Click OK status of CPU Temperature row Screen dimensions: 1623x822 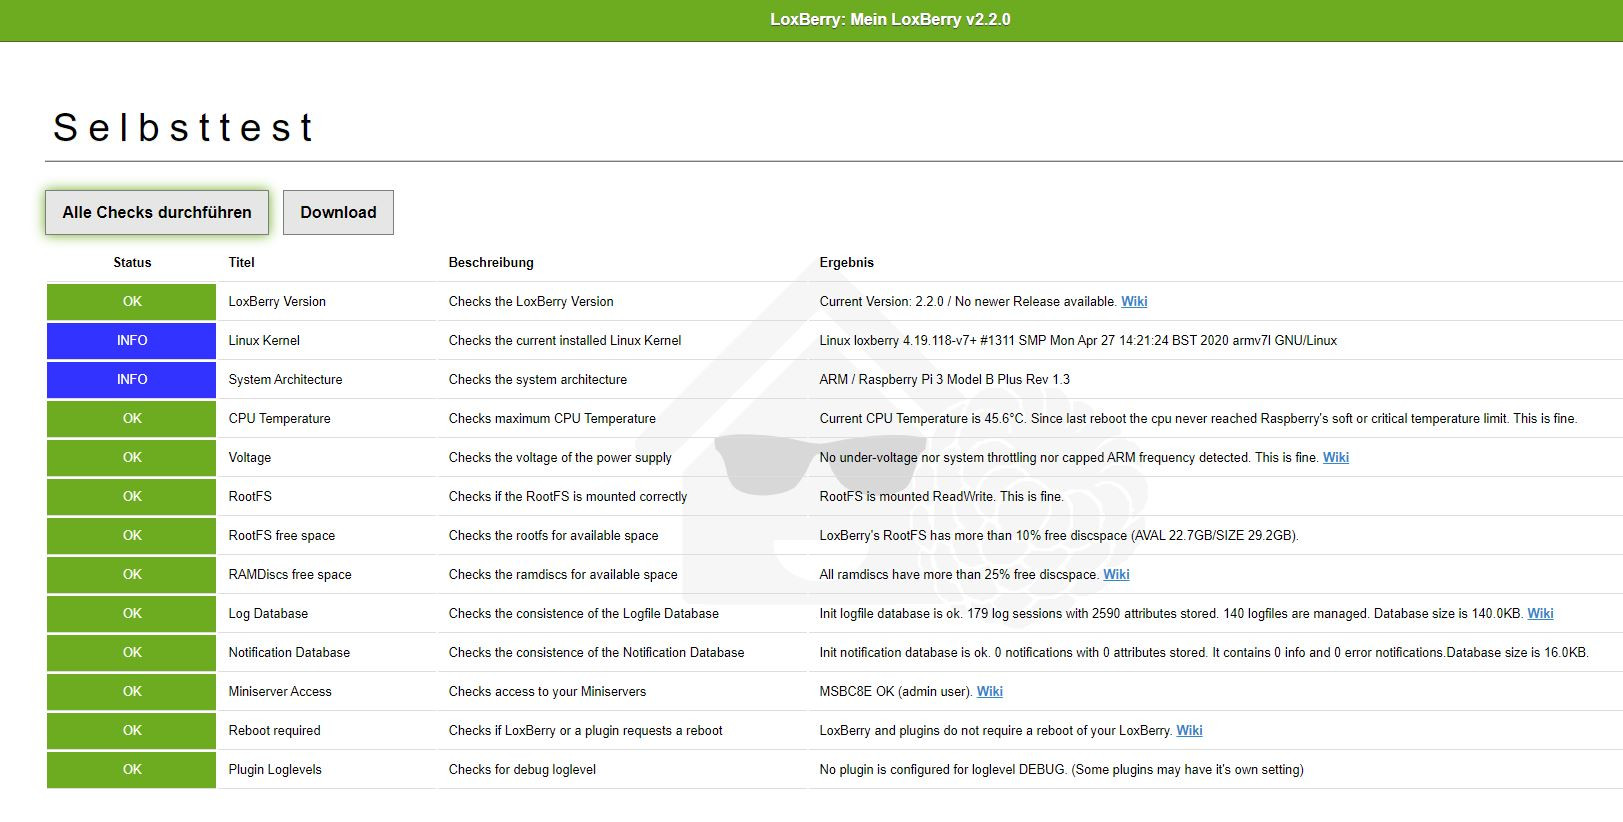click(x=131, y=418)
